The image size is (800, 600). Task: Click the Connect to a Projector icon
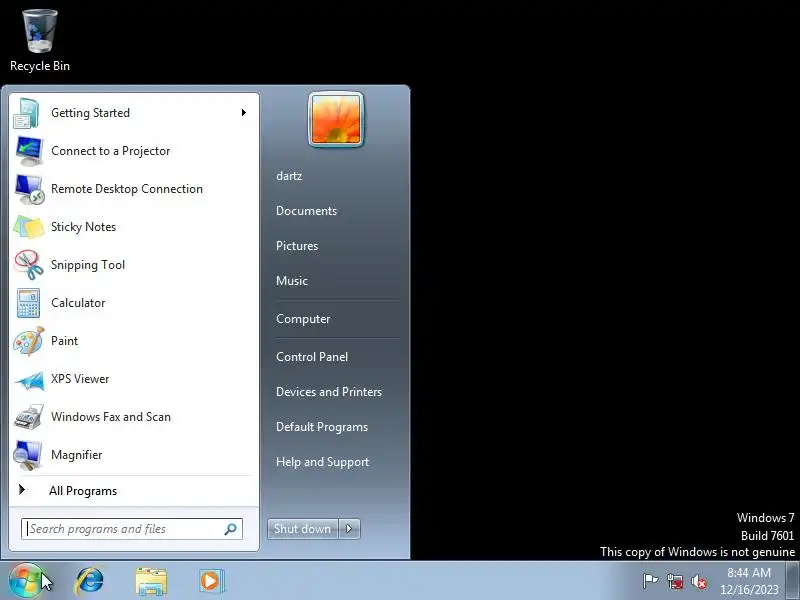pyautogui.click(x=29, y=151)
